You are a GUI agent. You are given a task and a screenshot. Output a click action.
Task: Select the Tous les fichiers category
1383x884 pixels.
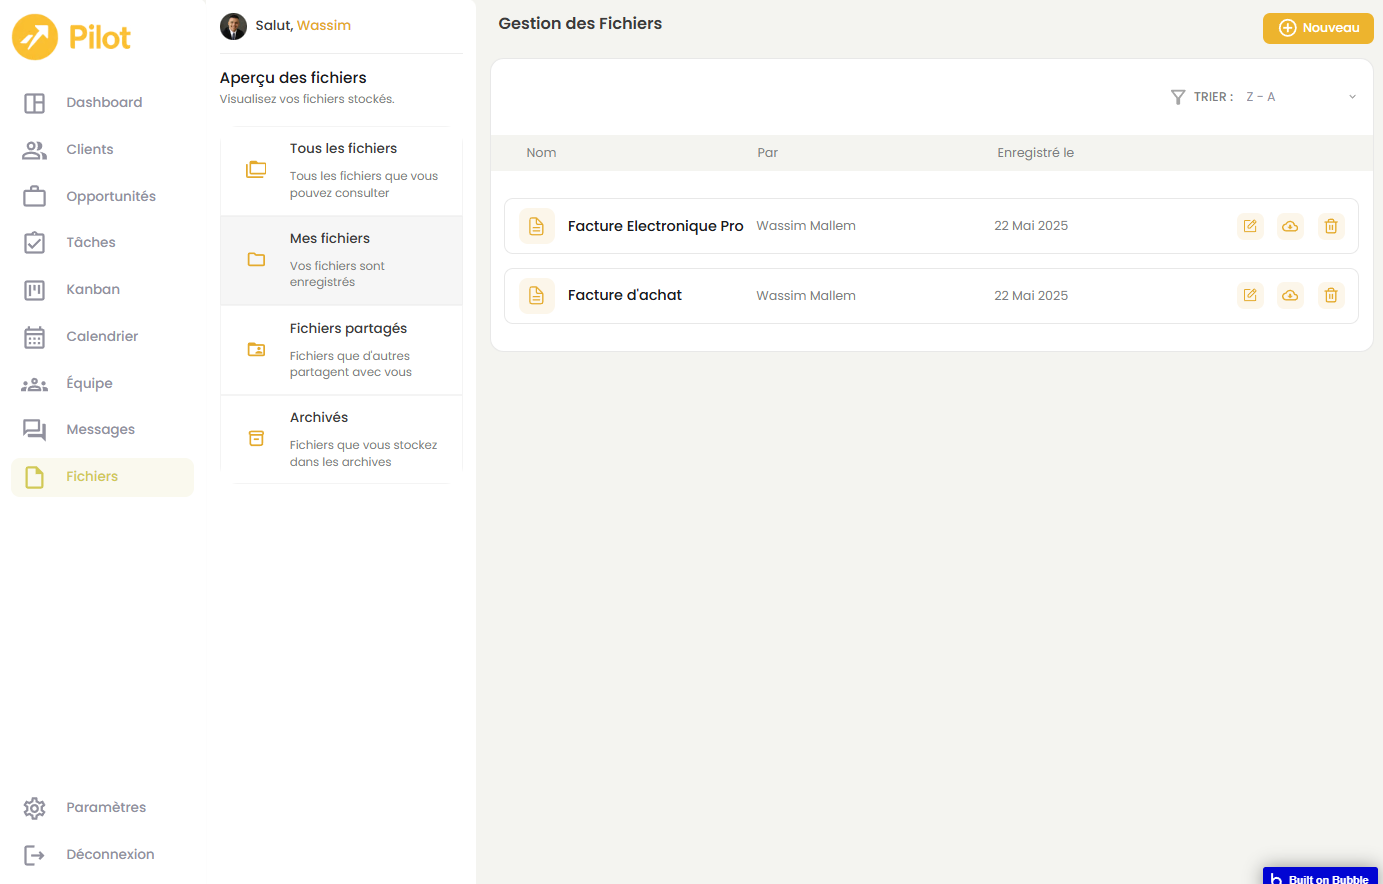(342, 170)
